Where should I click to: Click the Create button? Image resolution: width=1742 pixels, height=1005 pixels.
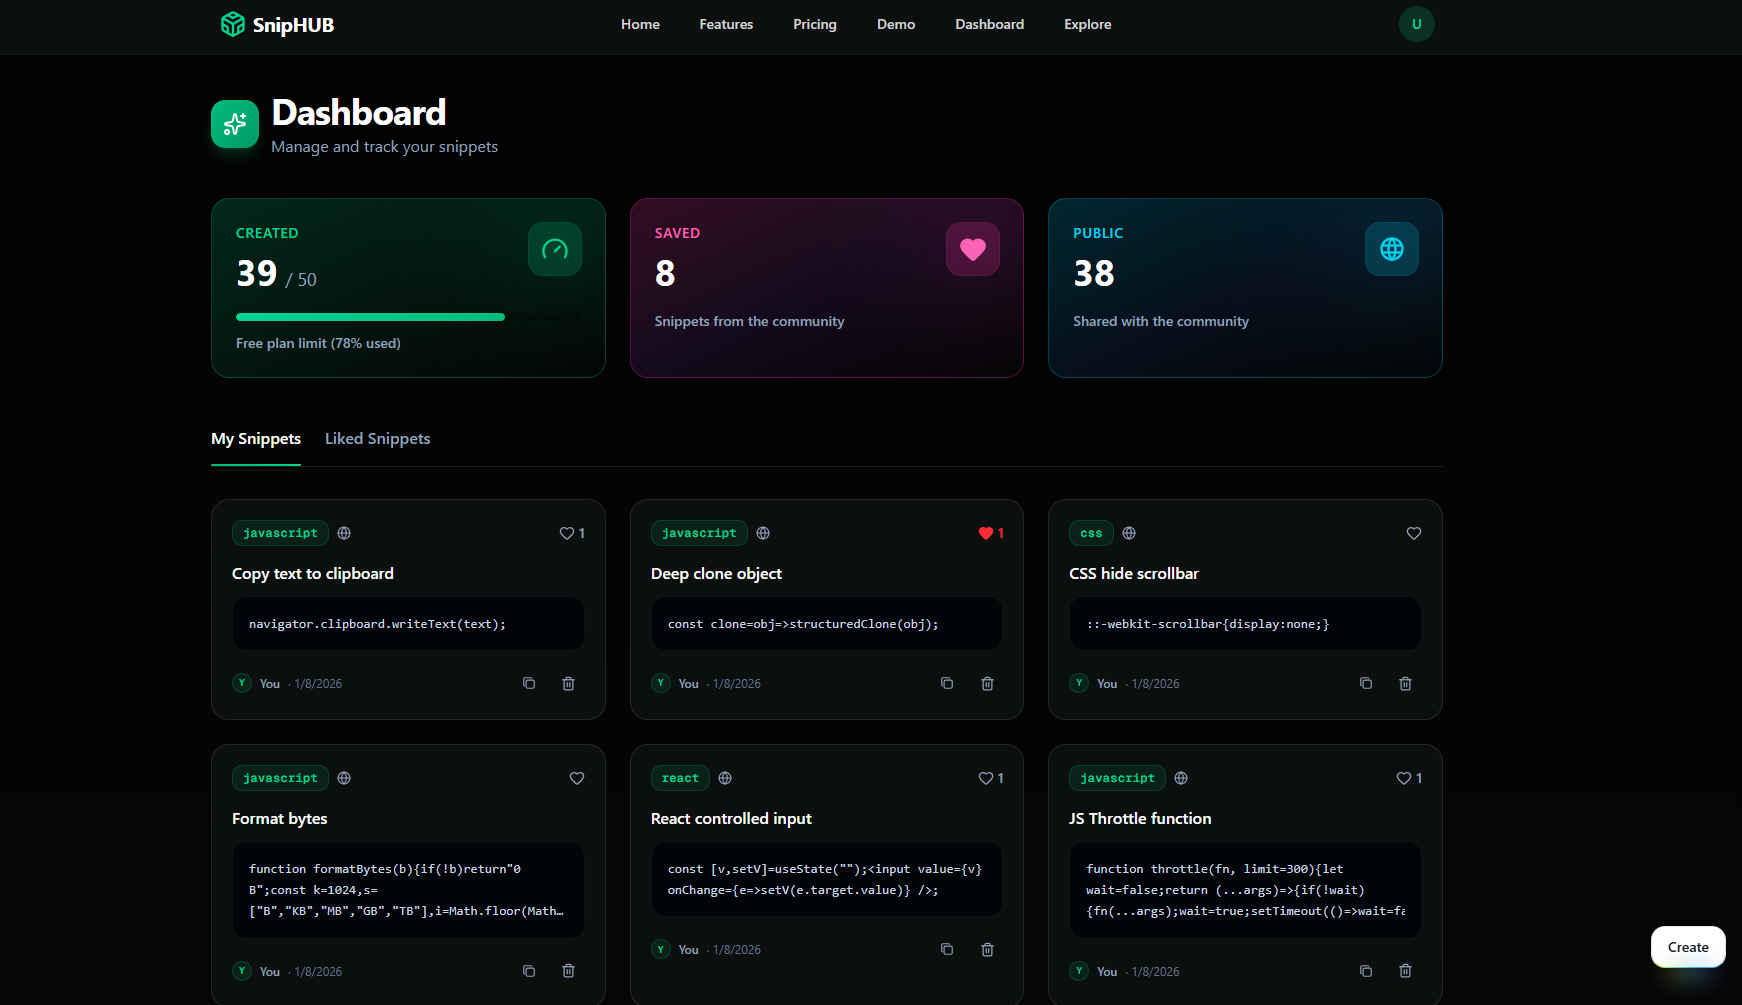tap(1687, 947)
